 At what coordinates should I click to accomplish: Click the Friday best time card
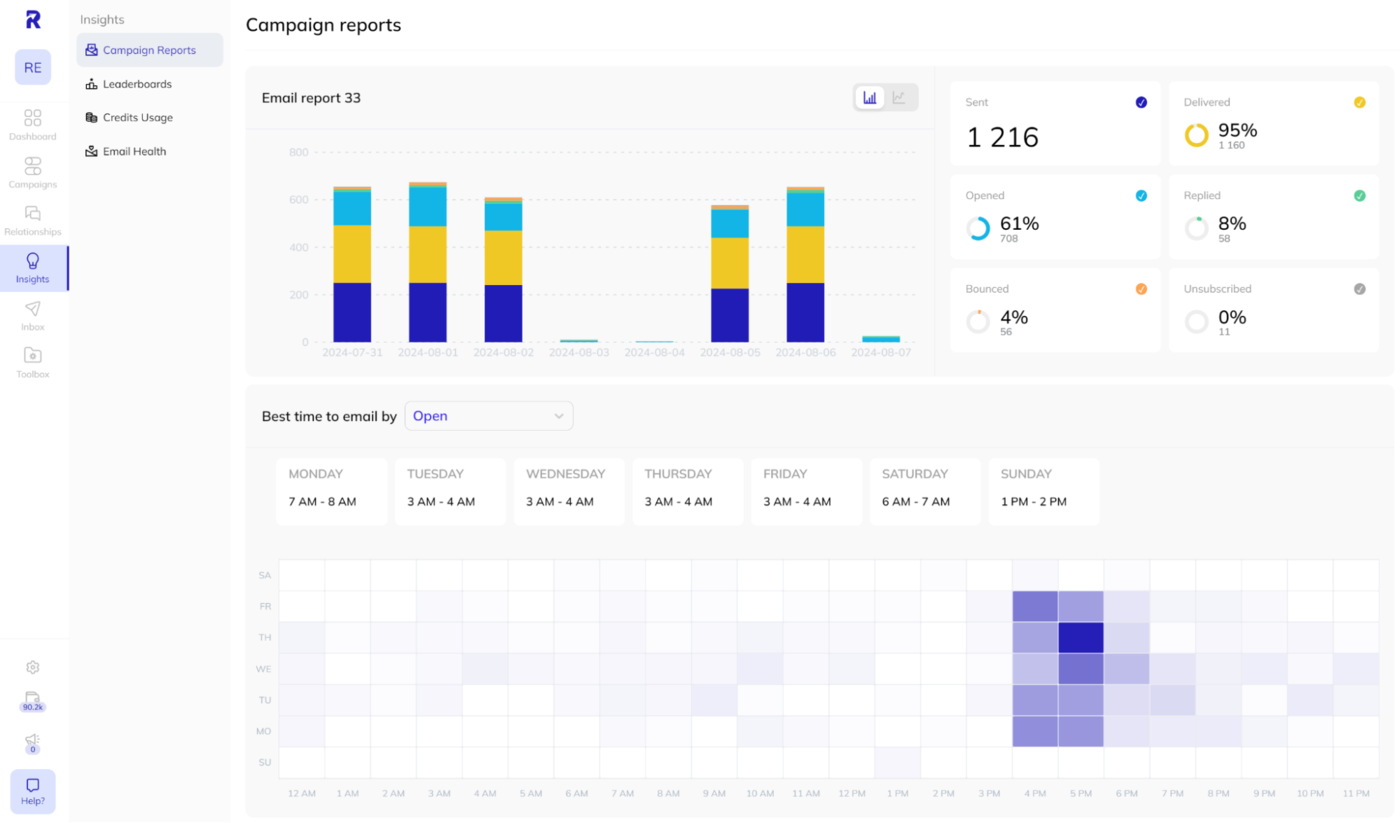pos(806,492)
